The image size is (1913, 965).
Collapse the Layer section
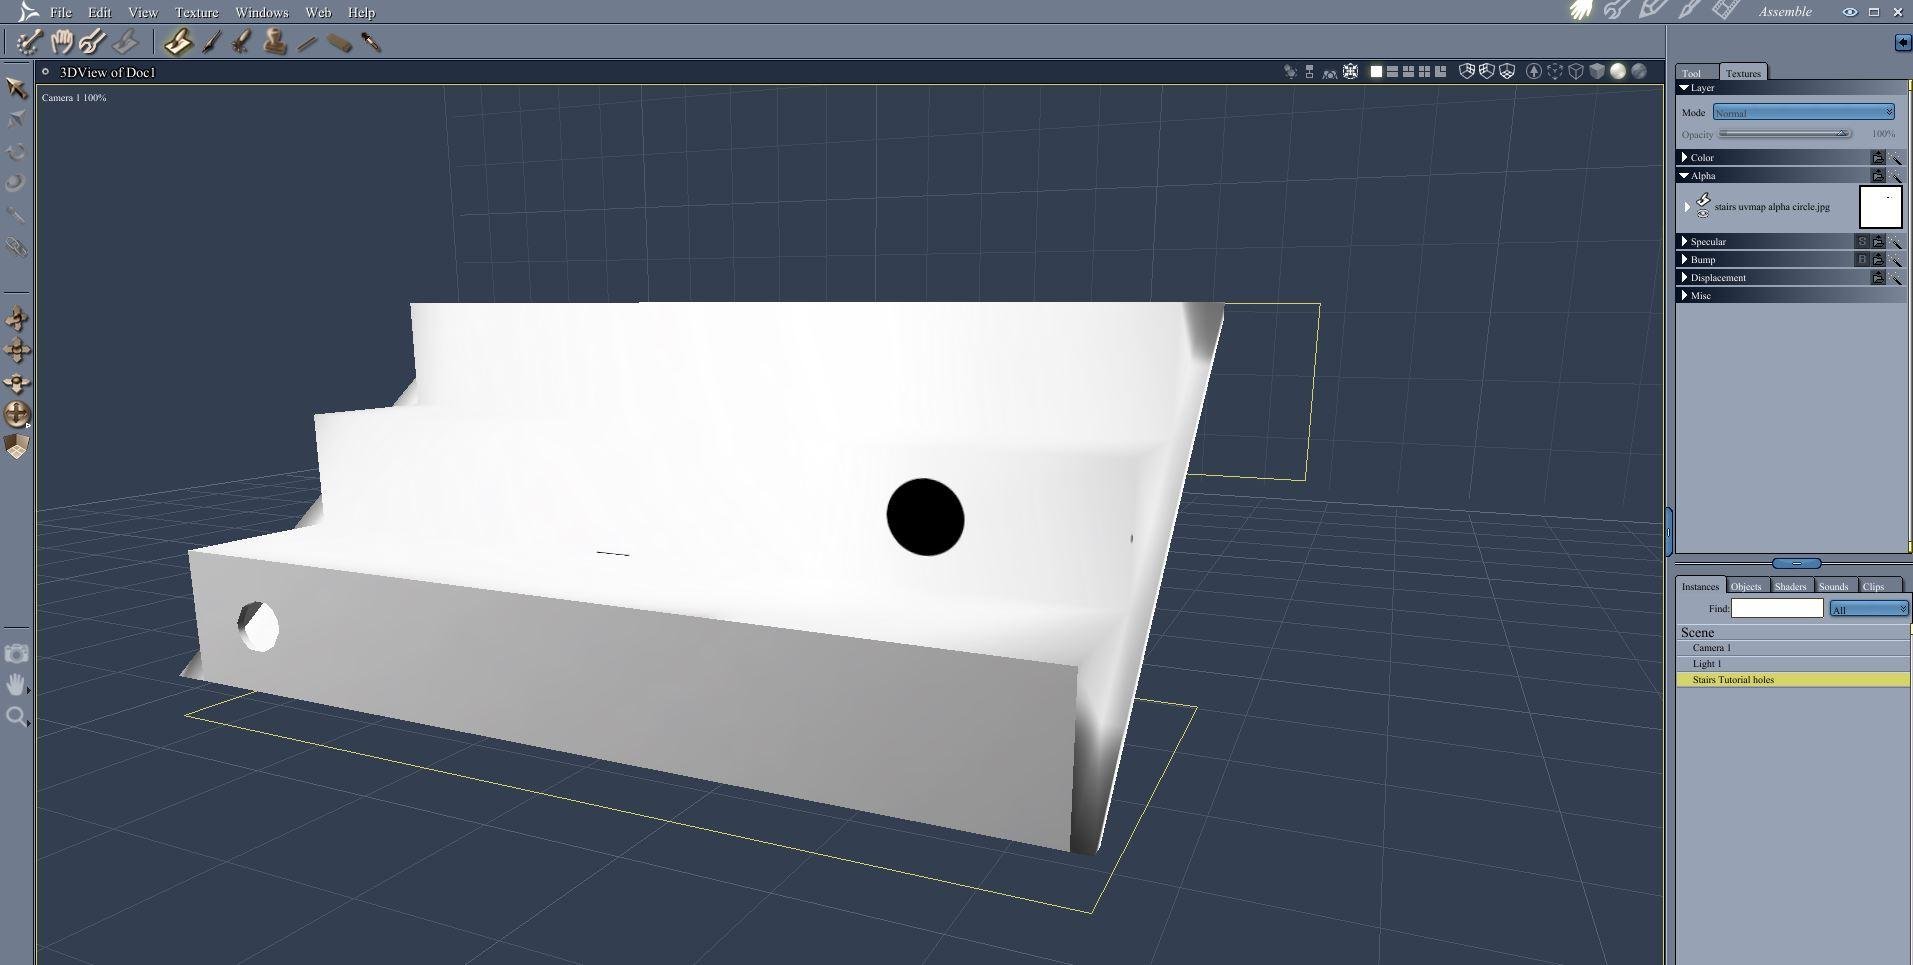(1684, 88)
